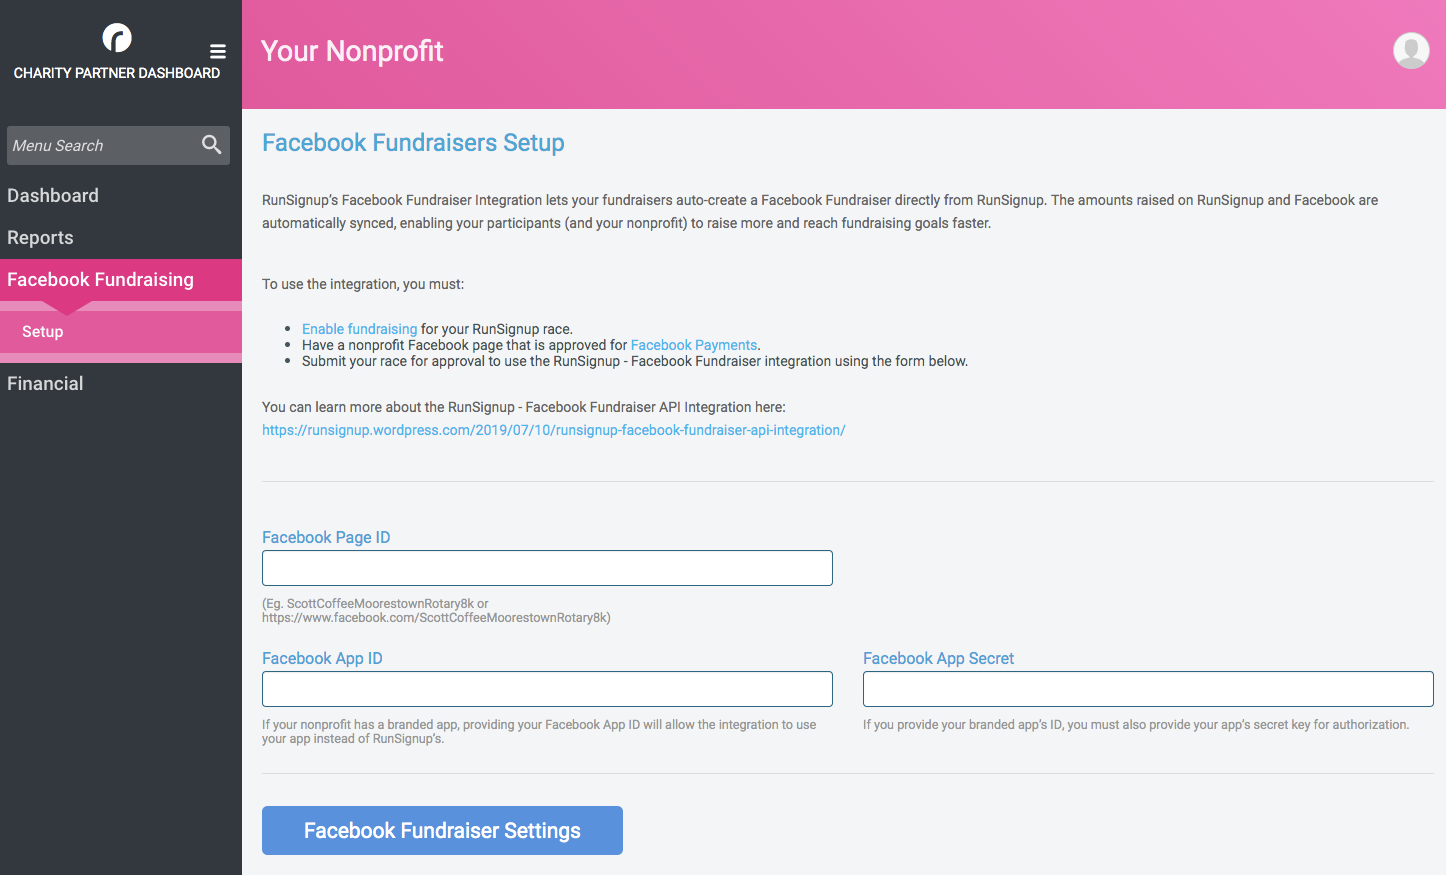Viewport: 1446px width, 875px height.
Task: Select Facebook Fundraising in sidebar
Action: coord(121,280)
